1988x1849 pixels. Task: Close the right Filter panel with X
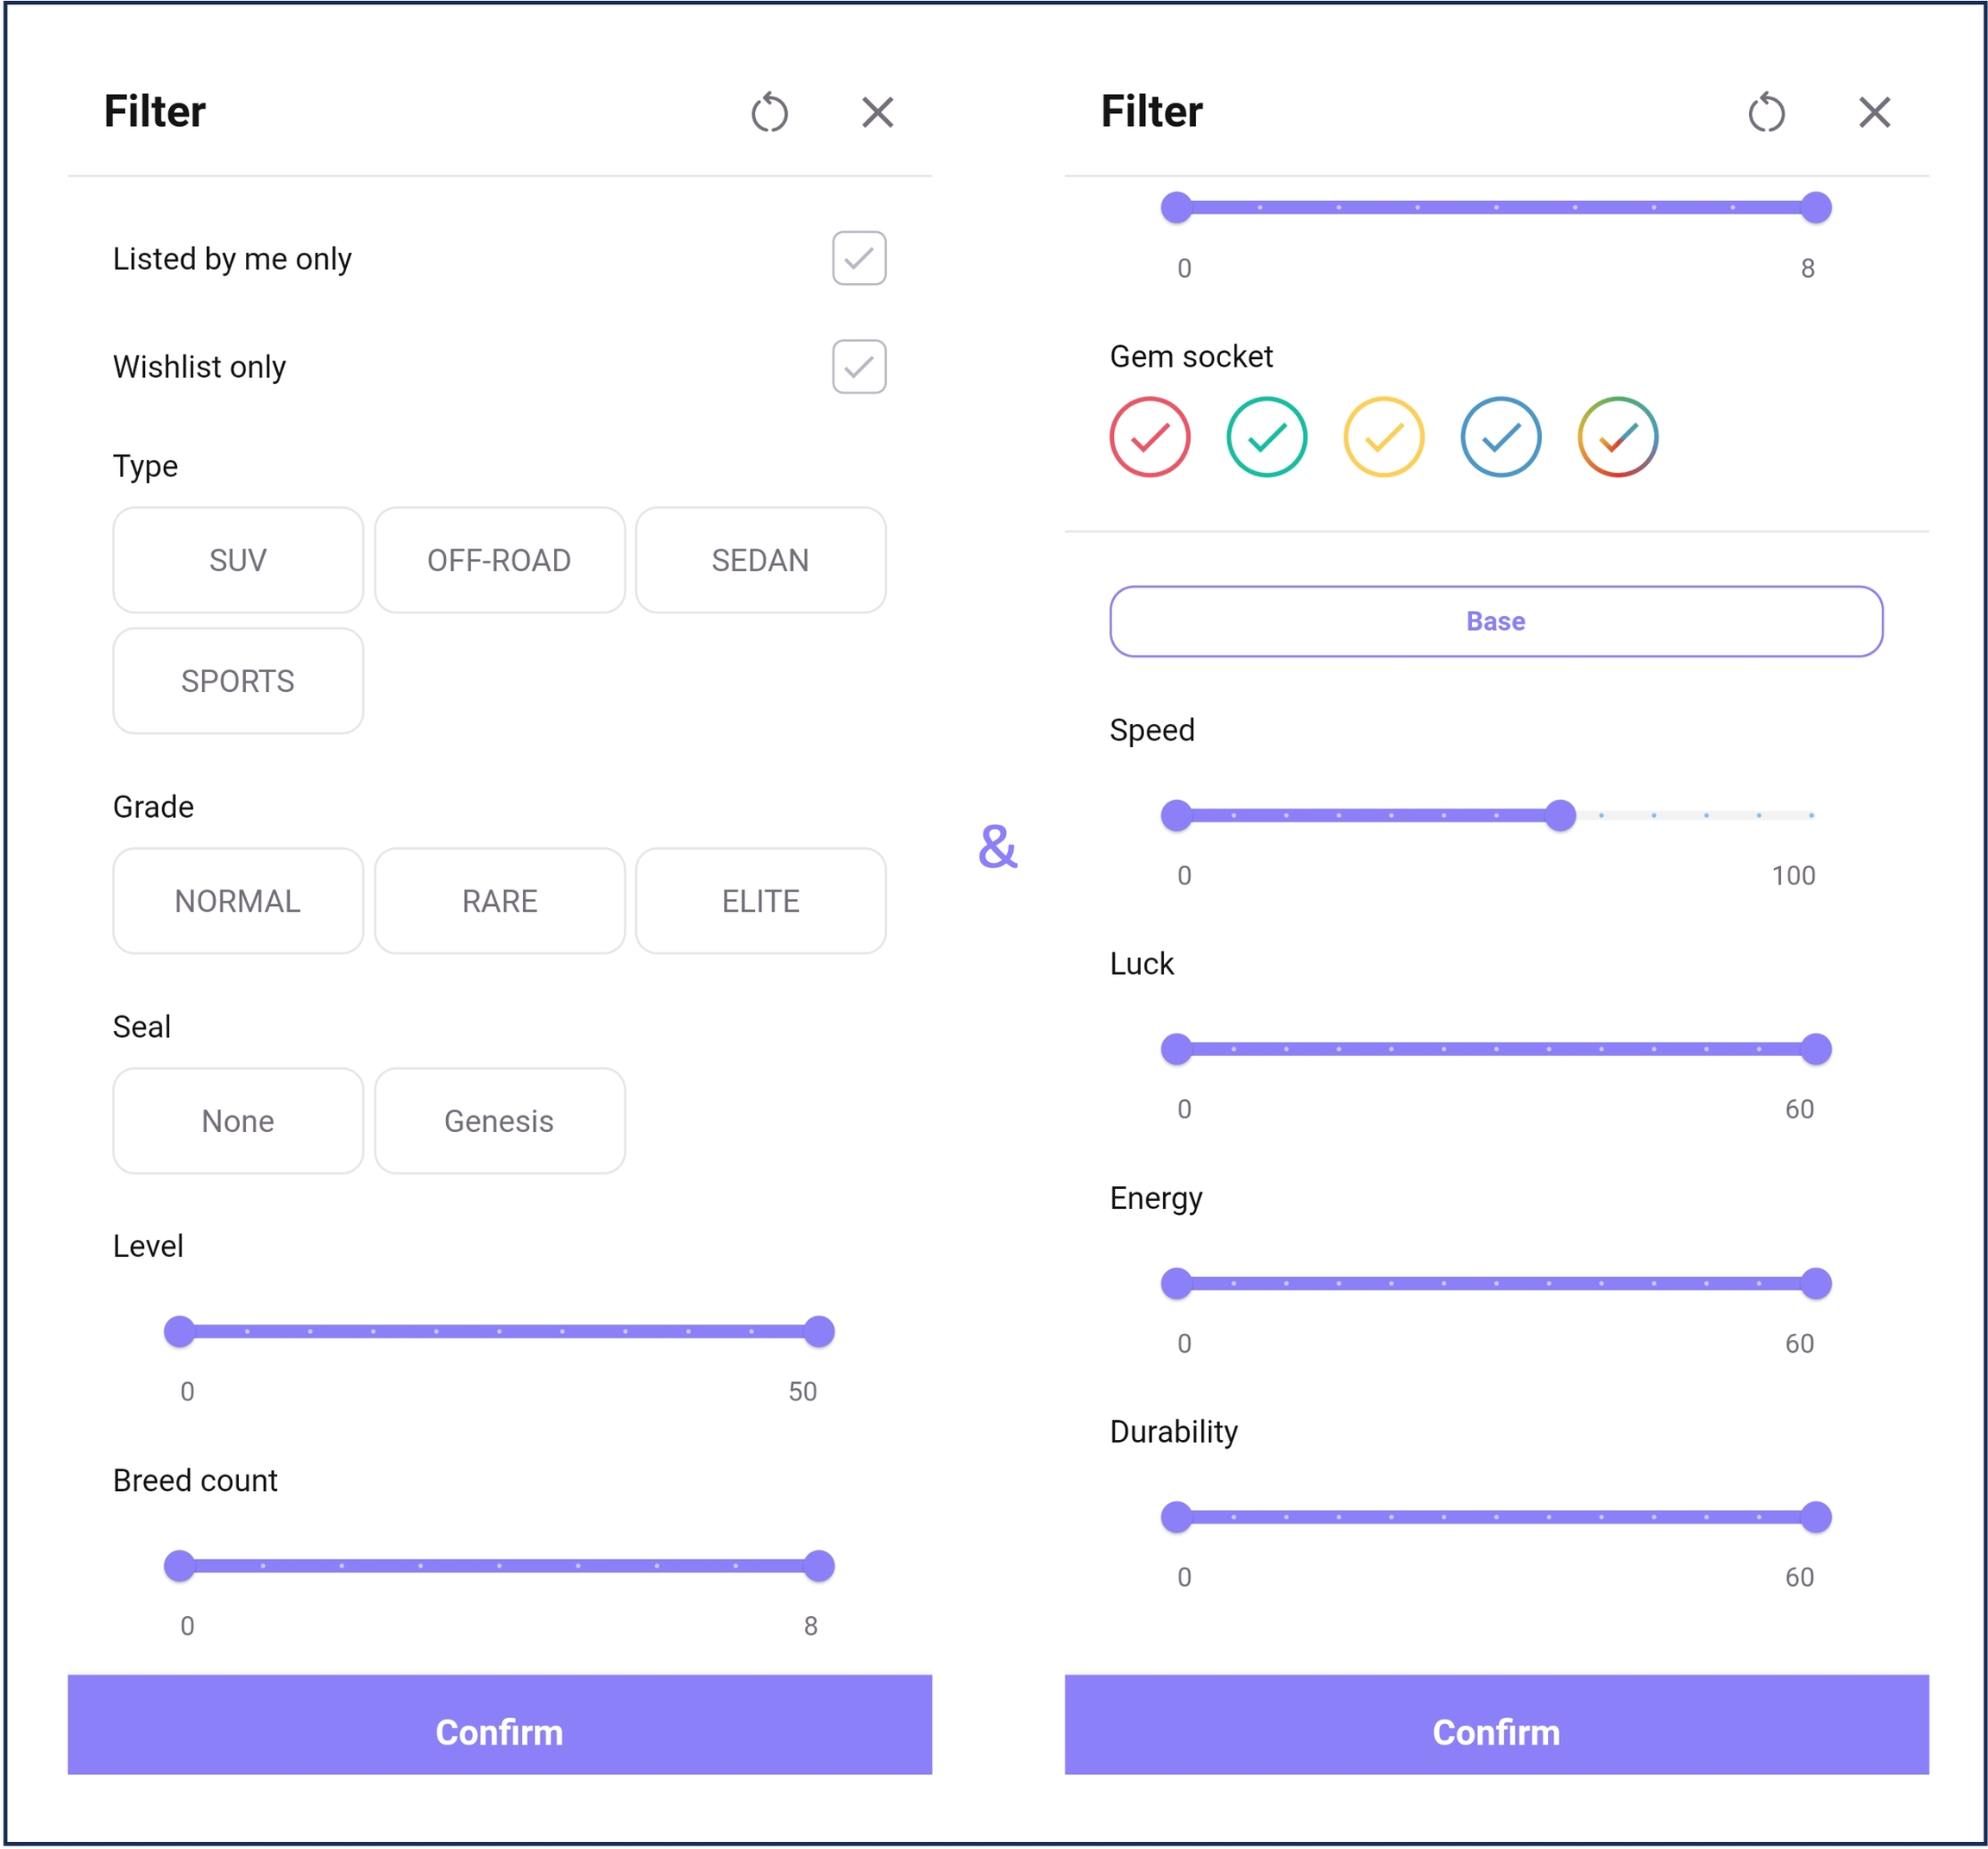(1874, 112)
